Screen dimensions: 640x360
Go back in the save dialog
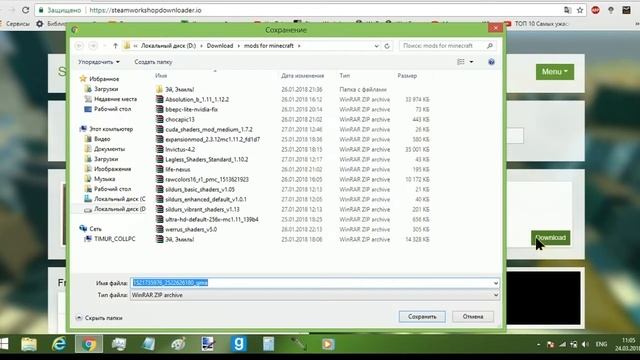point(80,46)
